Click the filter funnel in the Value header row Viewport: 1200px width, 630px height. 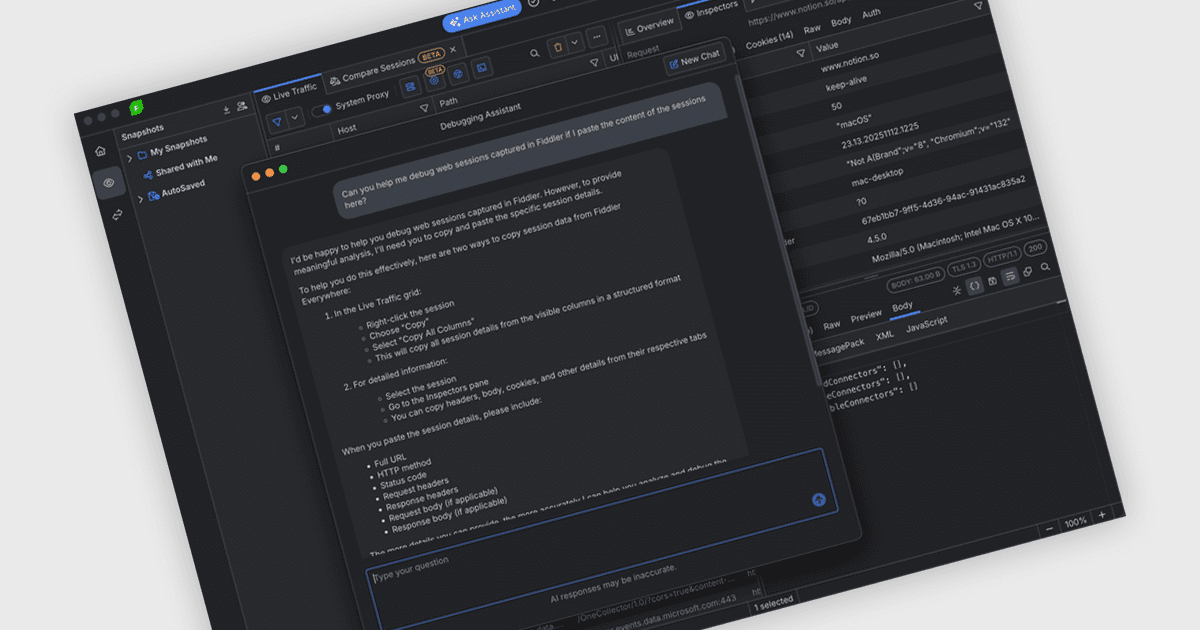tap(799, 53)
